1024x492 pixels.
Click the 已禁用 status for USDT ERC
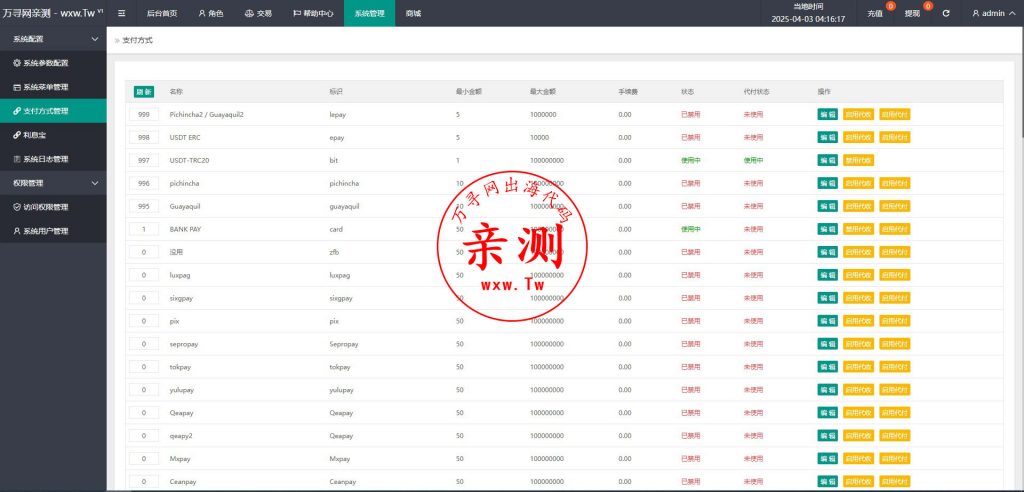[690, 137]
